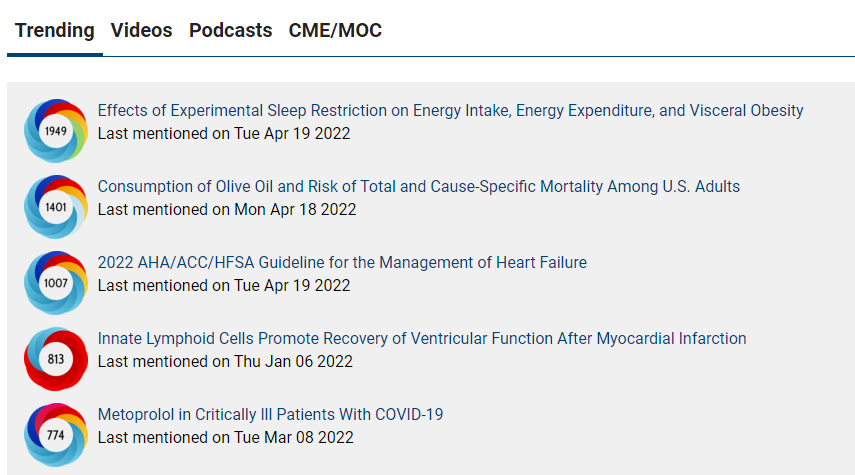Viewport: 855px width, 475px height.
Task: Click 'Last mentioned on Mon Apr 18 2022' text
Action: pyautogui.click(x=227, y=209)
